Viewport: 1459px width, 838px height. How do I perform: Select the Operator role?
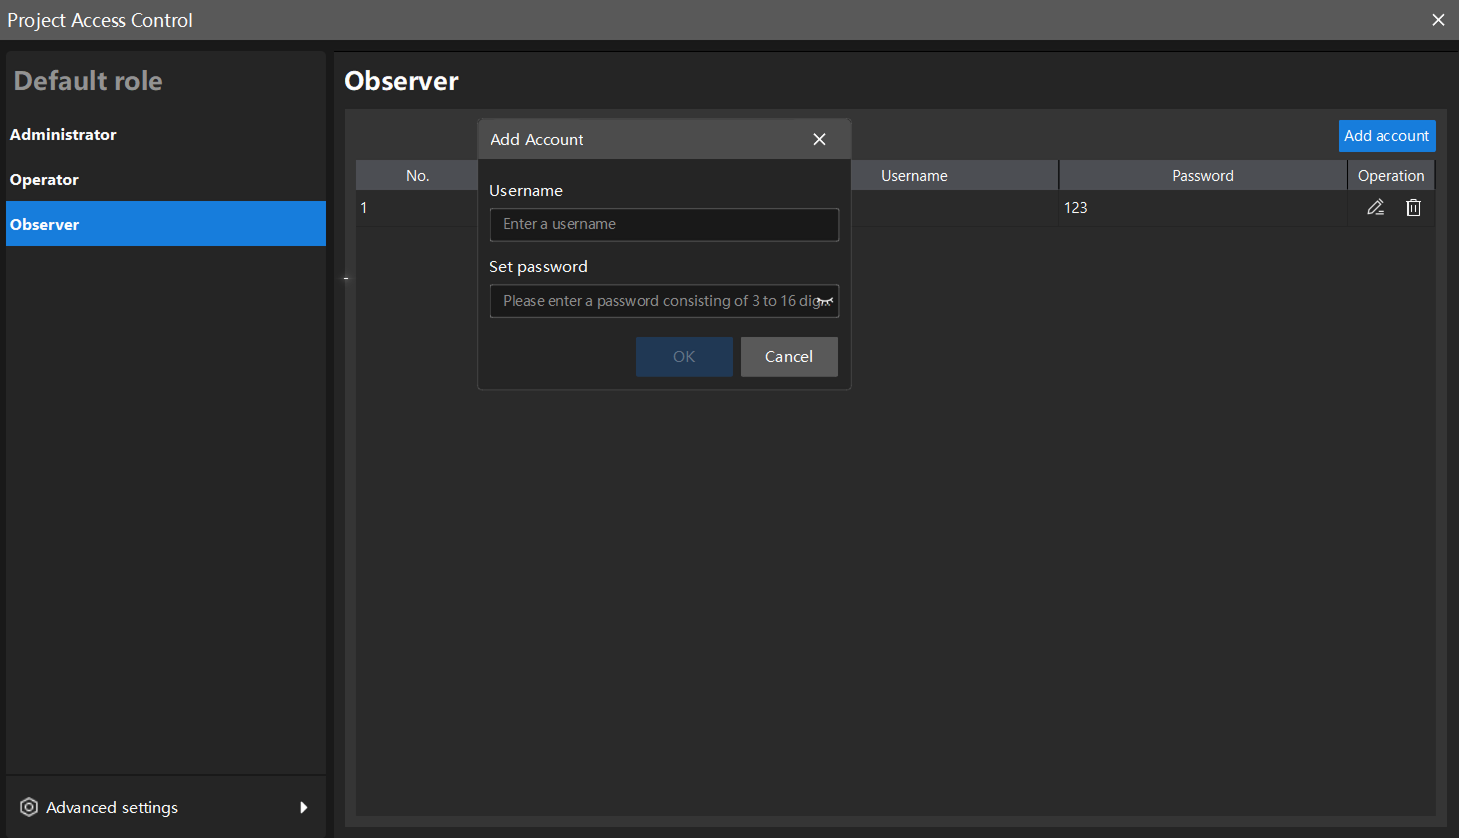(44, 179)
